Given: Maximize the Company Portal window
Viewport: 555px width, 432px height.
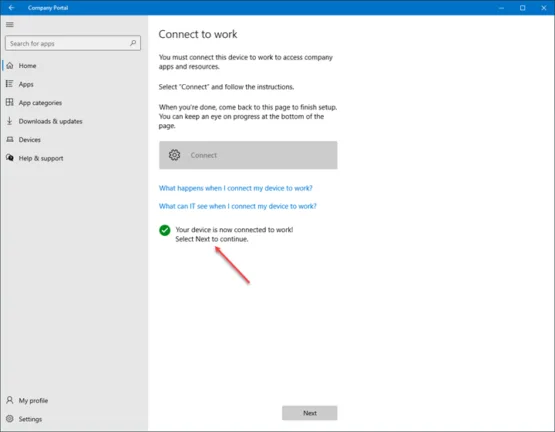Looking at the screenshot, I should tap(522, 7).
